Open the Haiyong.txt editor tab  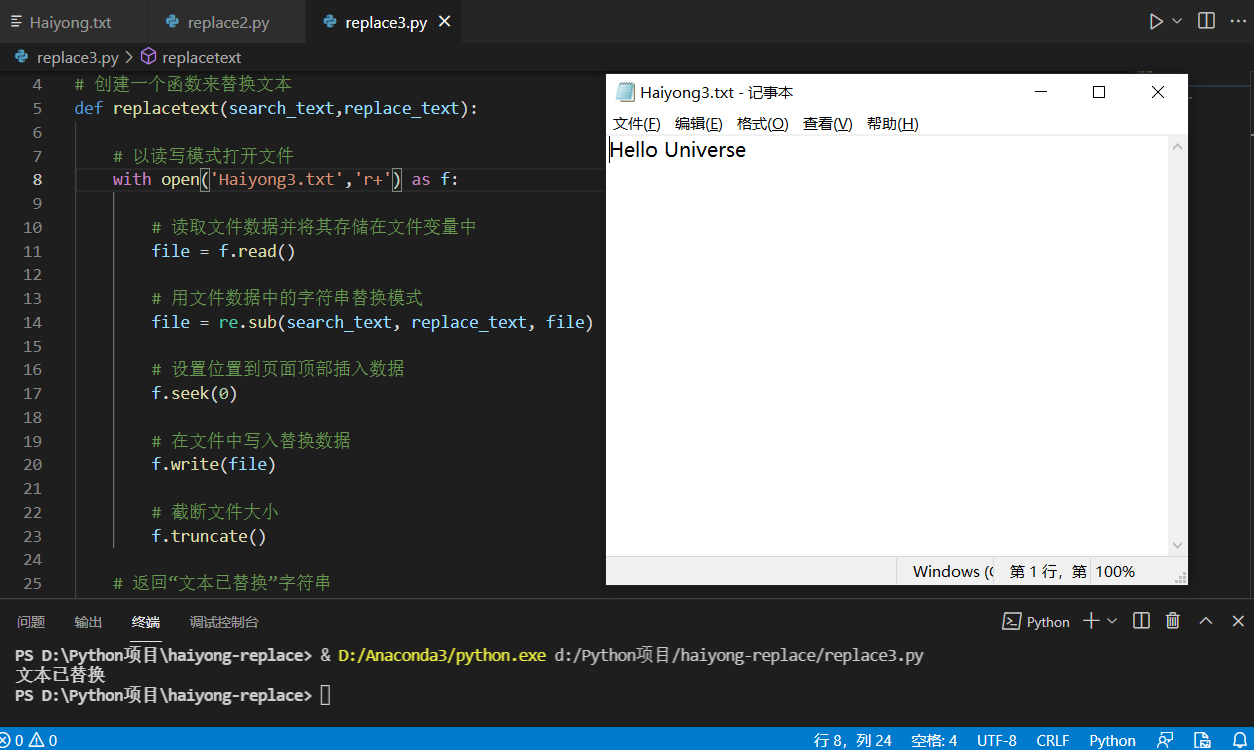pyautogui.click(x=70, y=22)
